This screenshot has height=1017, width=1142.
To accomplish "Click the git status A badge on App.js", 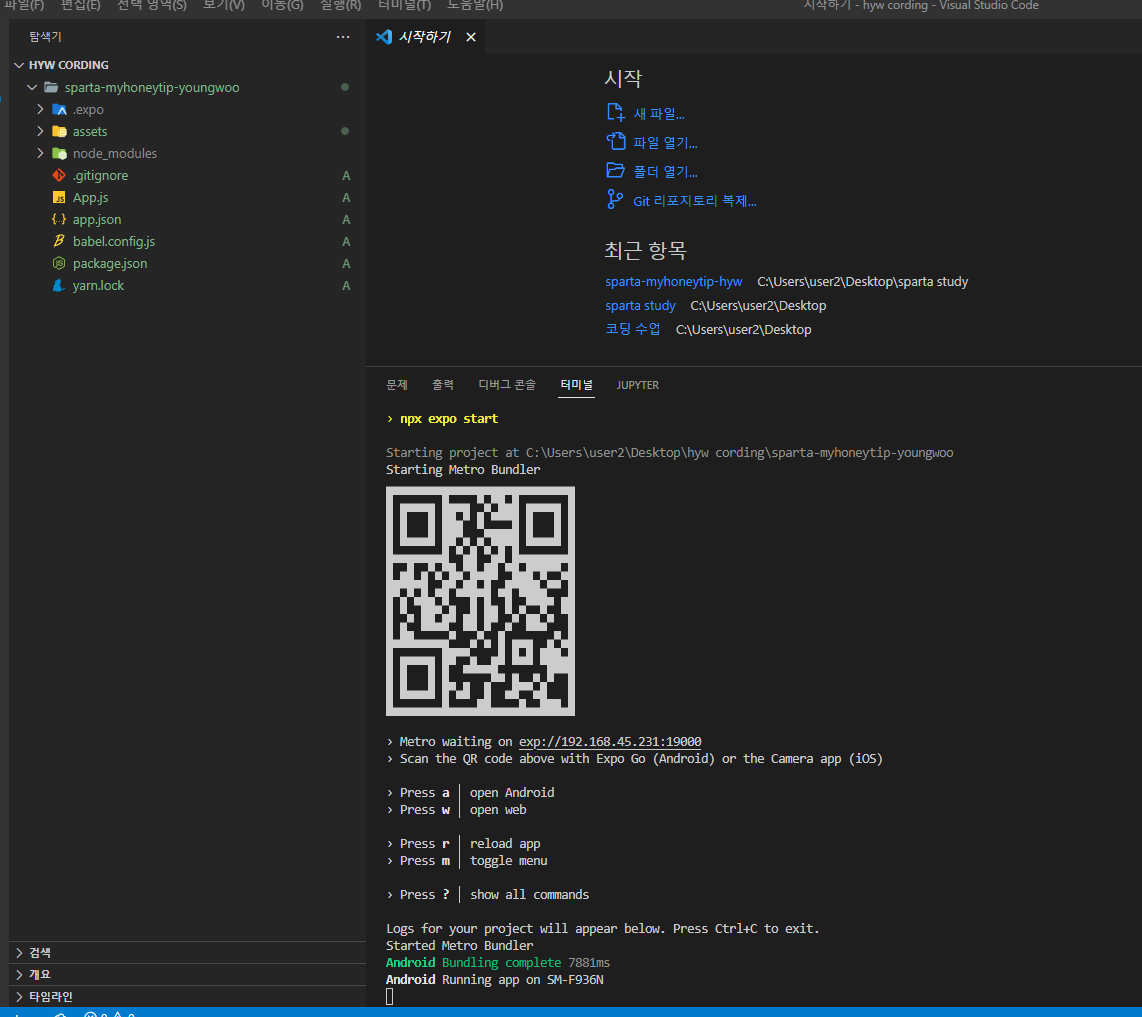I will tap(346, 197).
